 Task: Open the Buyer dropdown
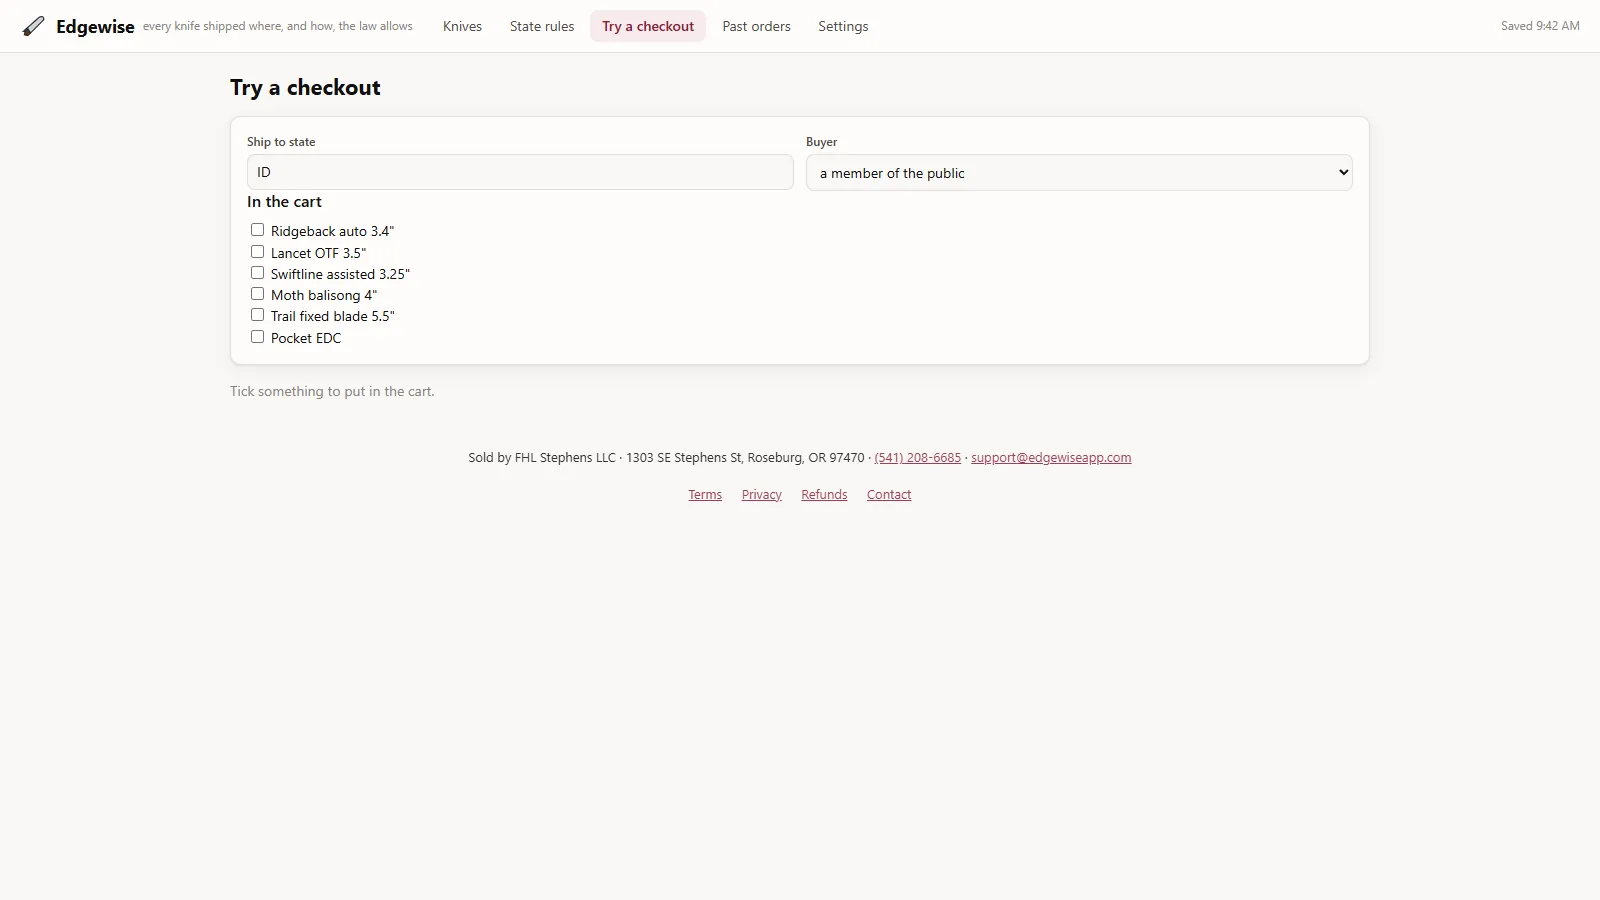[1079, 173]
